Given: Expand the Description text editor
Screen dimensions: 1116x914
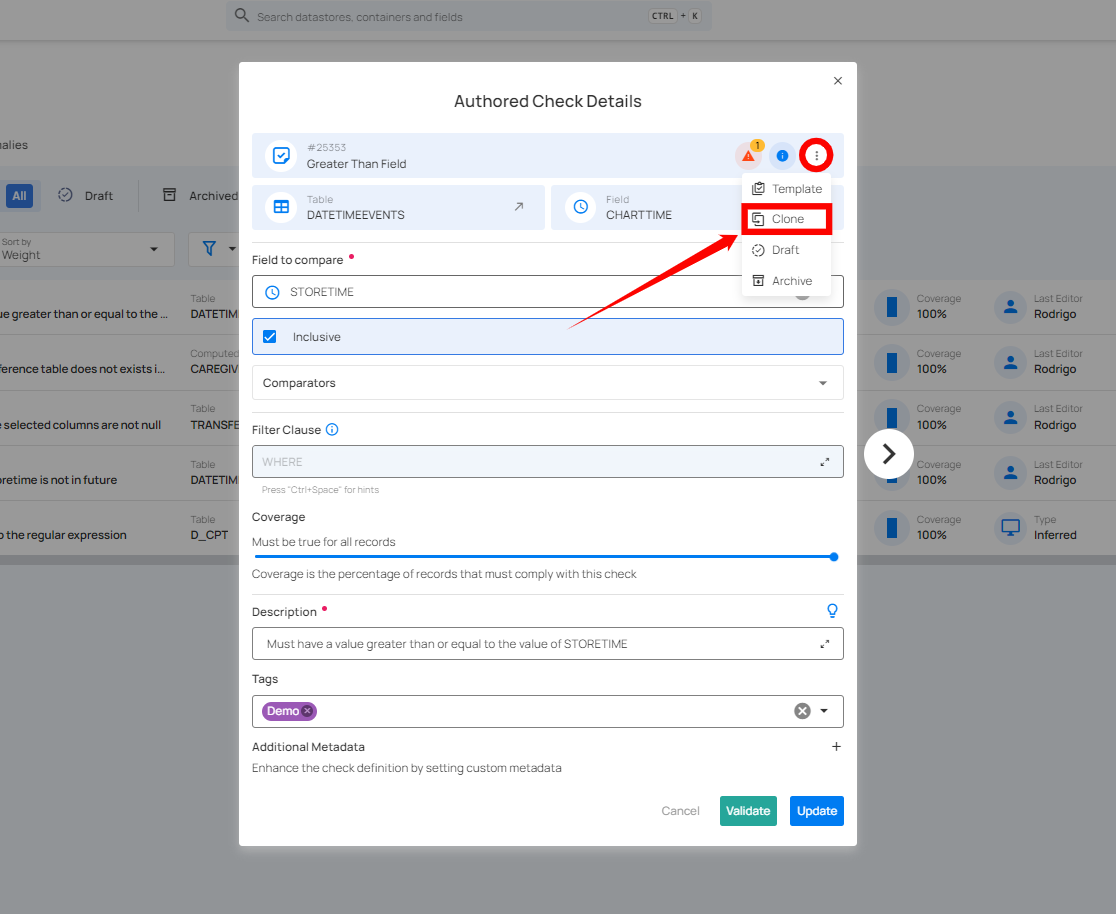Looking at the screenshot, I should pyautogui.click(x=824, y=644).
